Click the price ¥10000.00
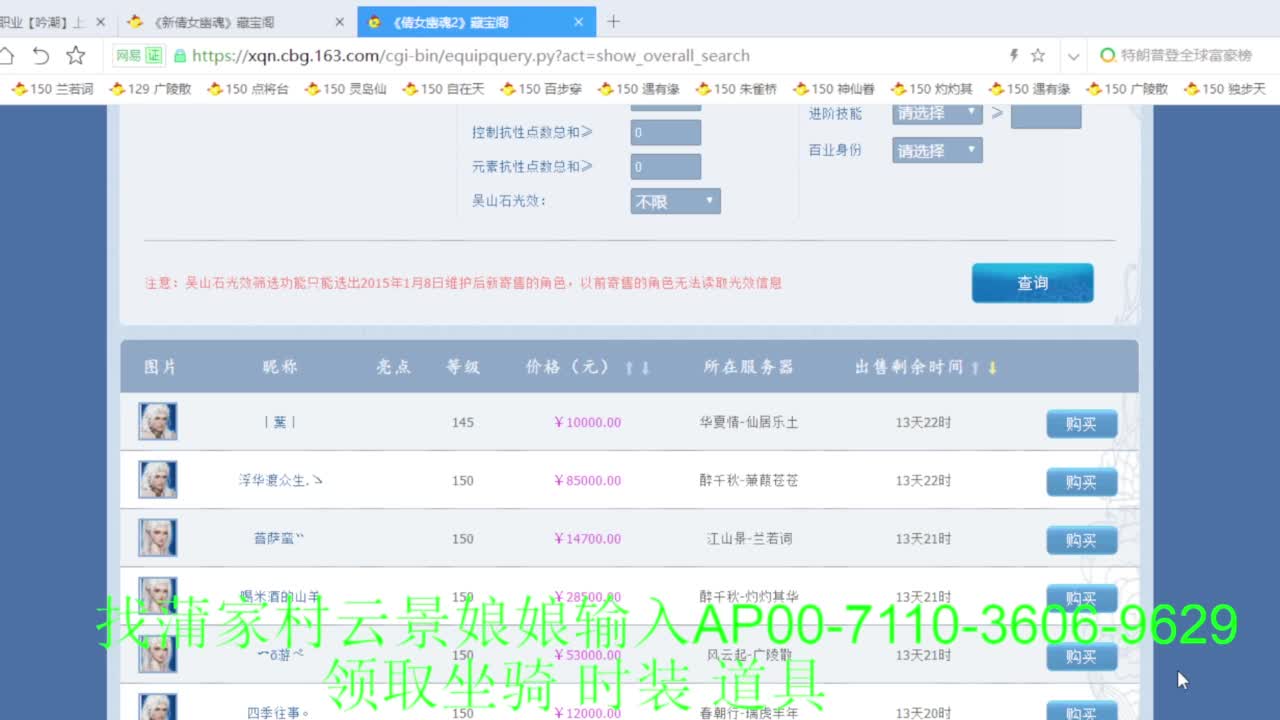This screenshot has width=1280, height=720. [587, 422]
